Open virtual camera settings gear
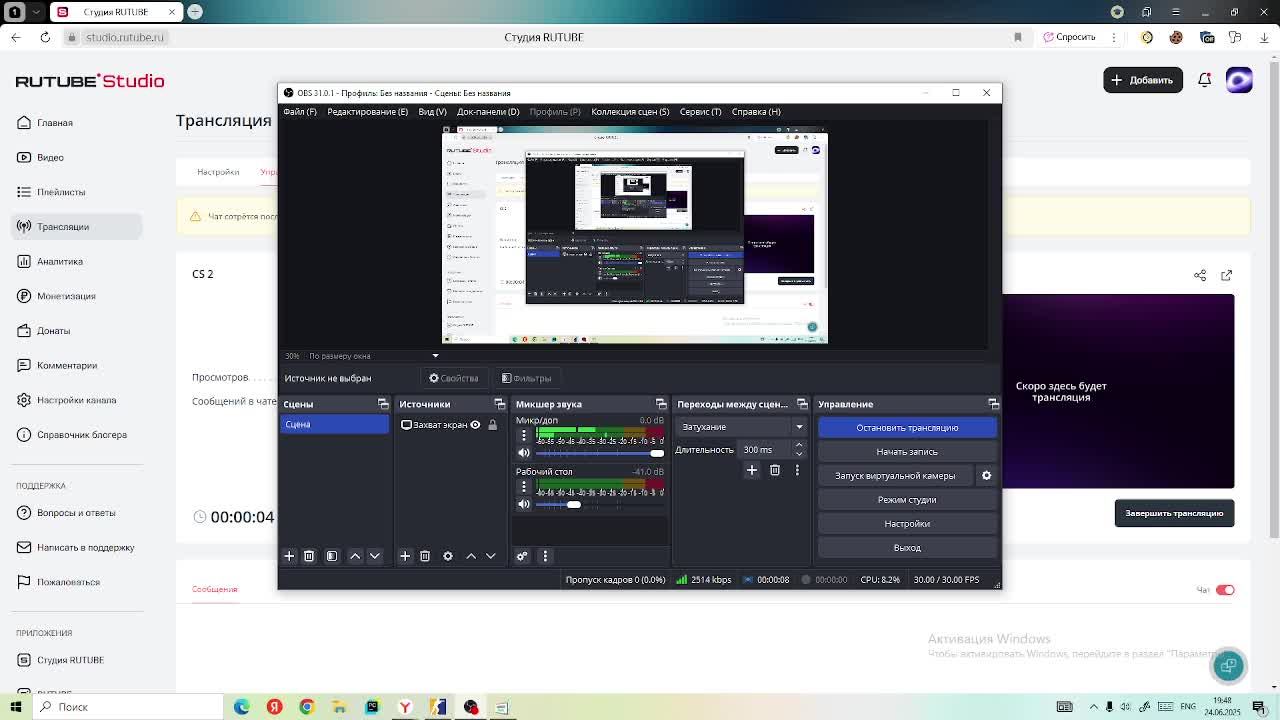The width and height of the screenshot is (1280, 720). [986, 476]
